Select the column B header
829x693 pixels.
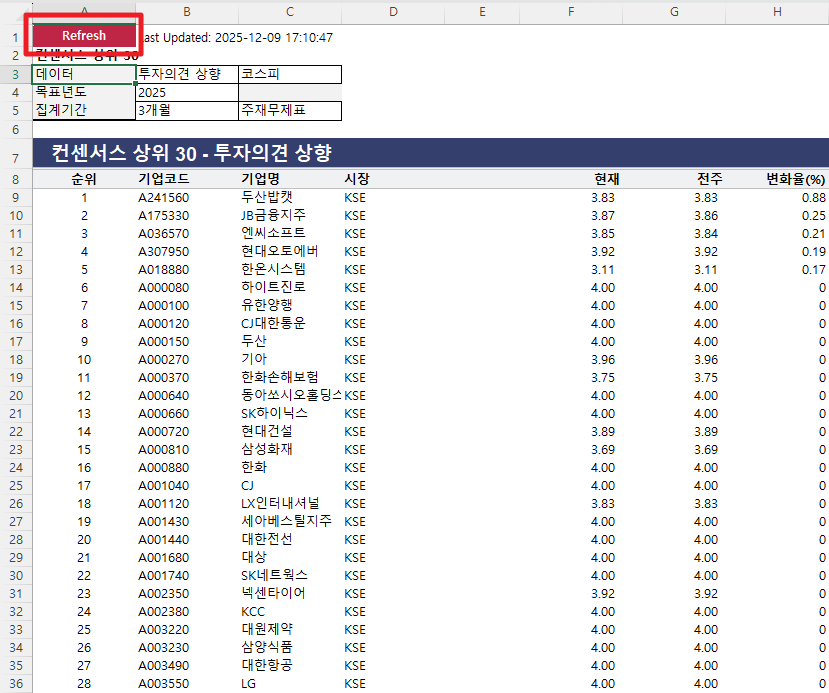[x=186, y=11]
